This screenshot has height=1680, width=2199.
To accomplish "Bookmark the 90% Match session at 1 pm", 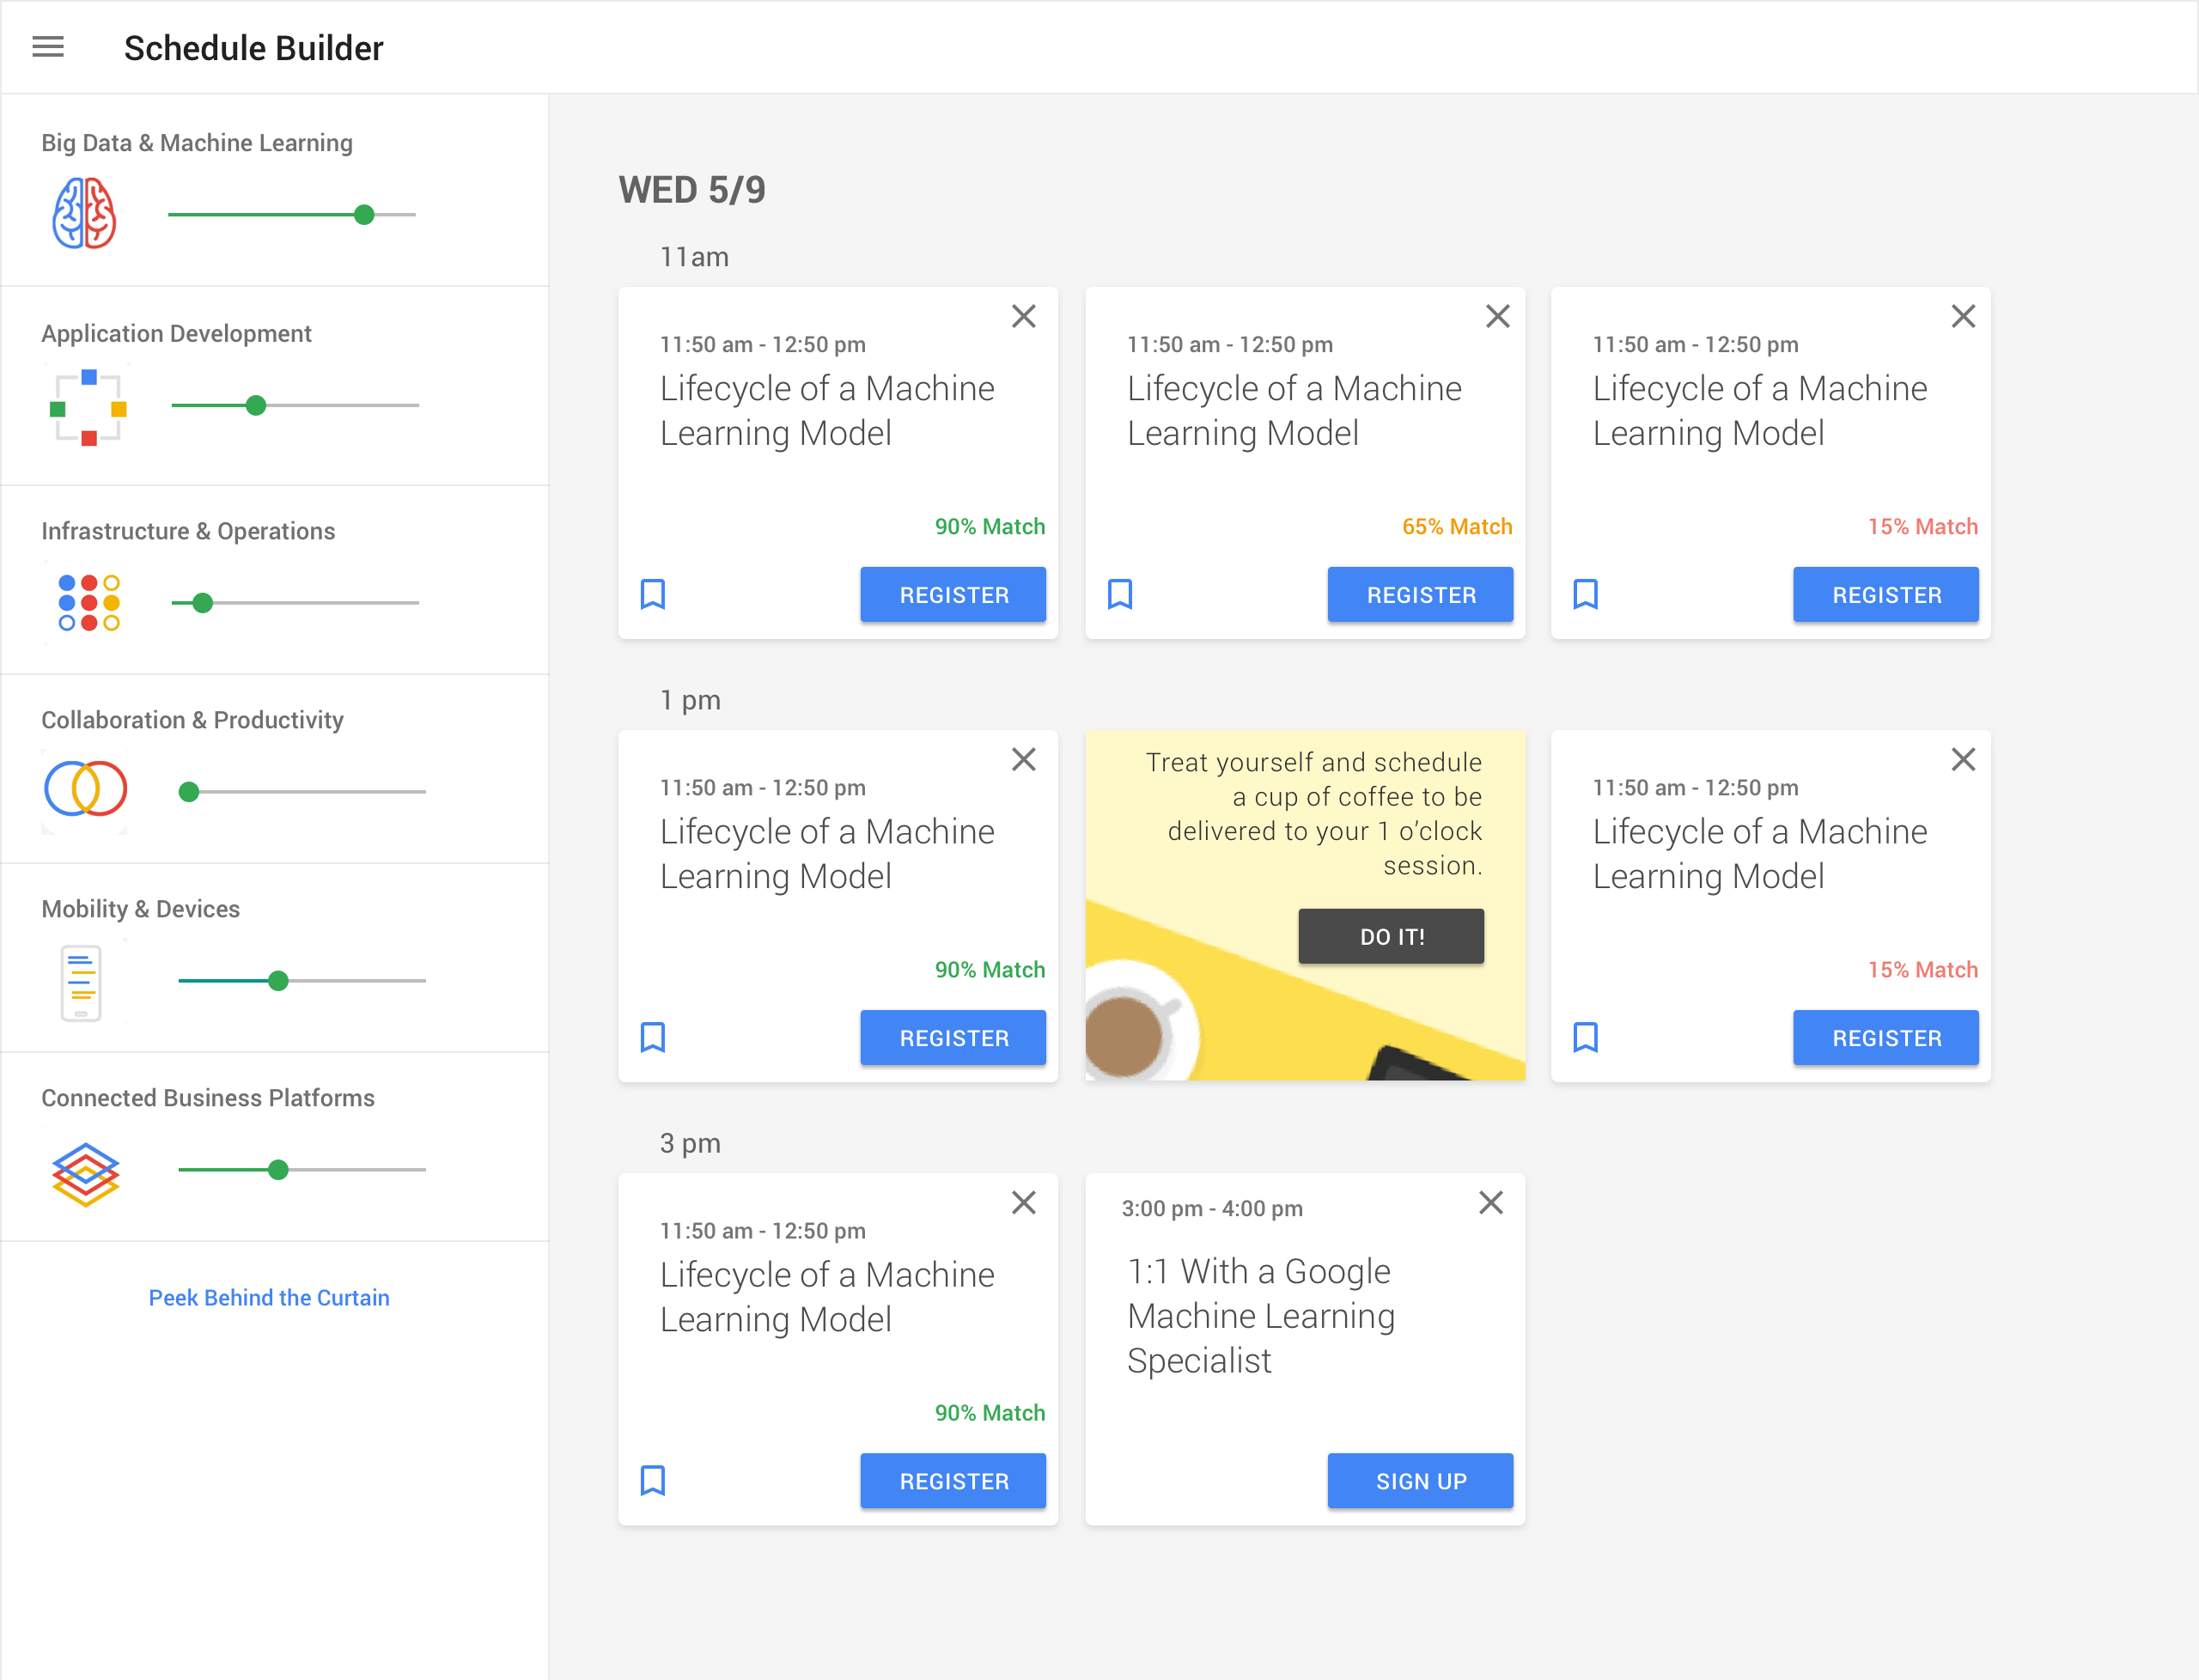I will pos(653,1037).
